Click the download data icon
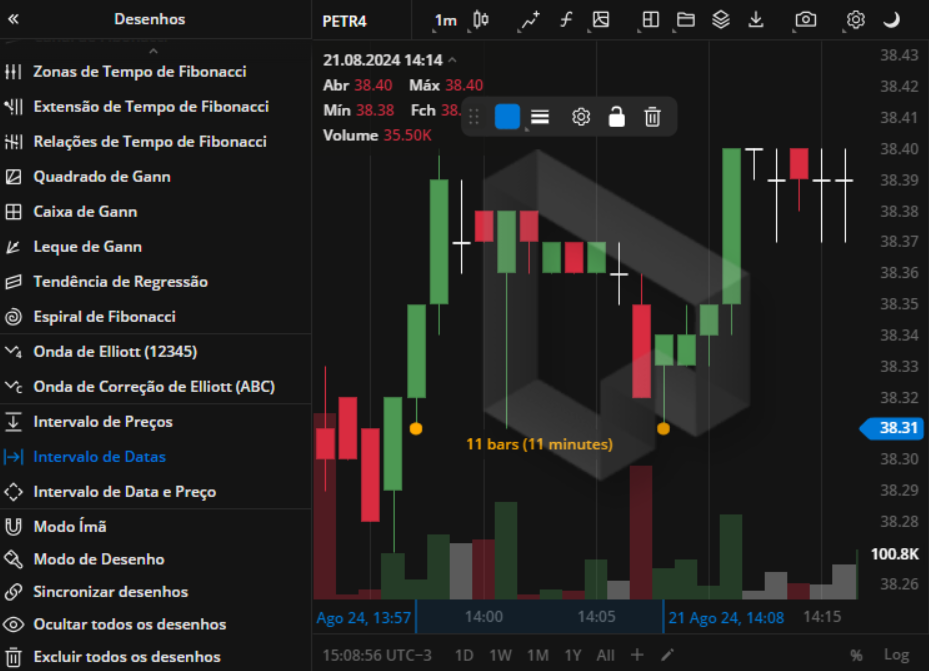The width and height of the screenshot is (929, 671). pos(755,20)
